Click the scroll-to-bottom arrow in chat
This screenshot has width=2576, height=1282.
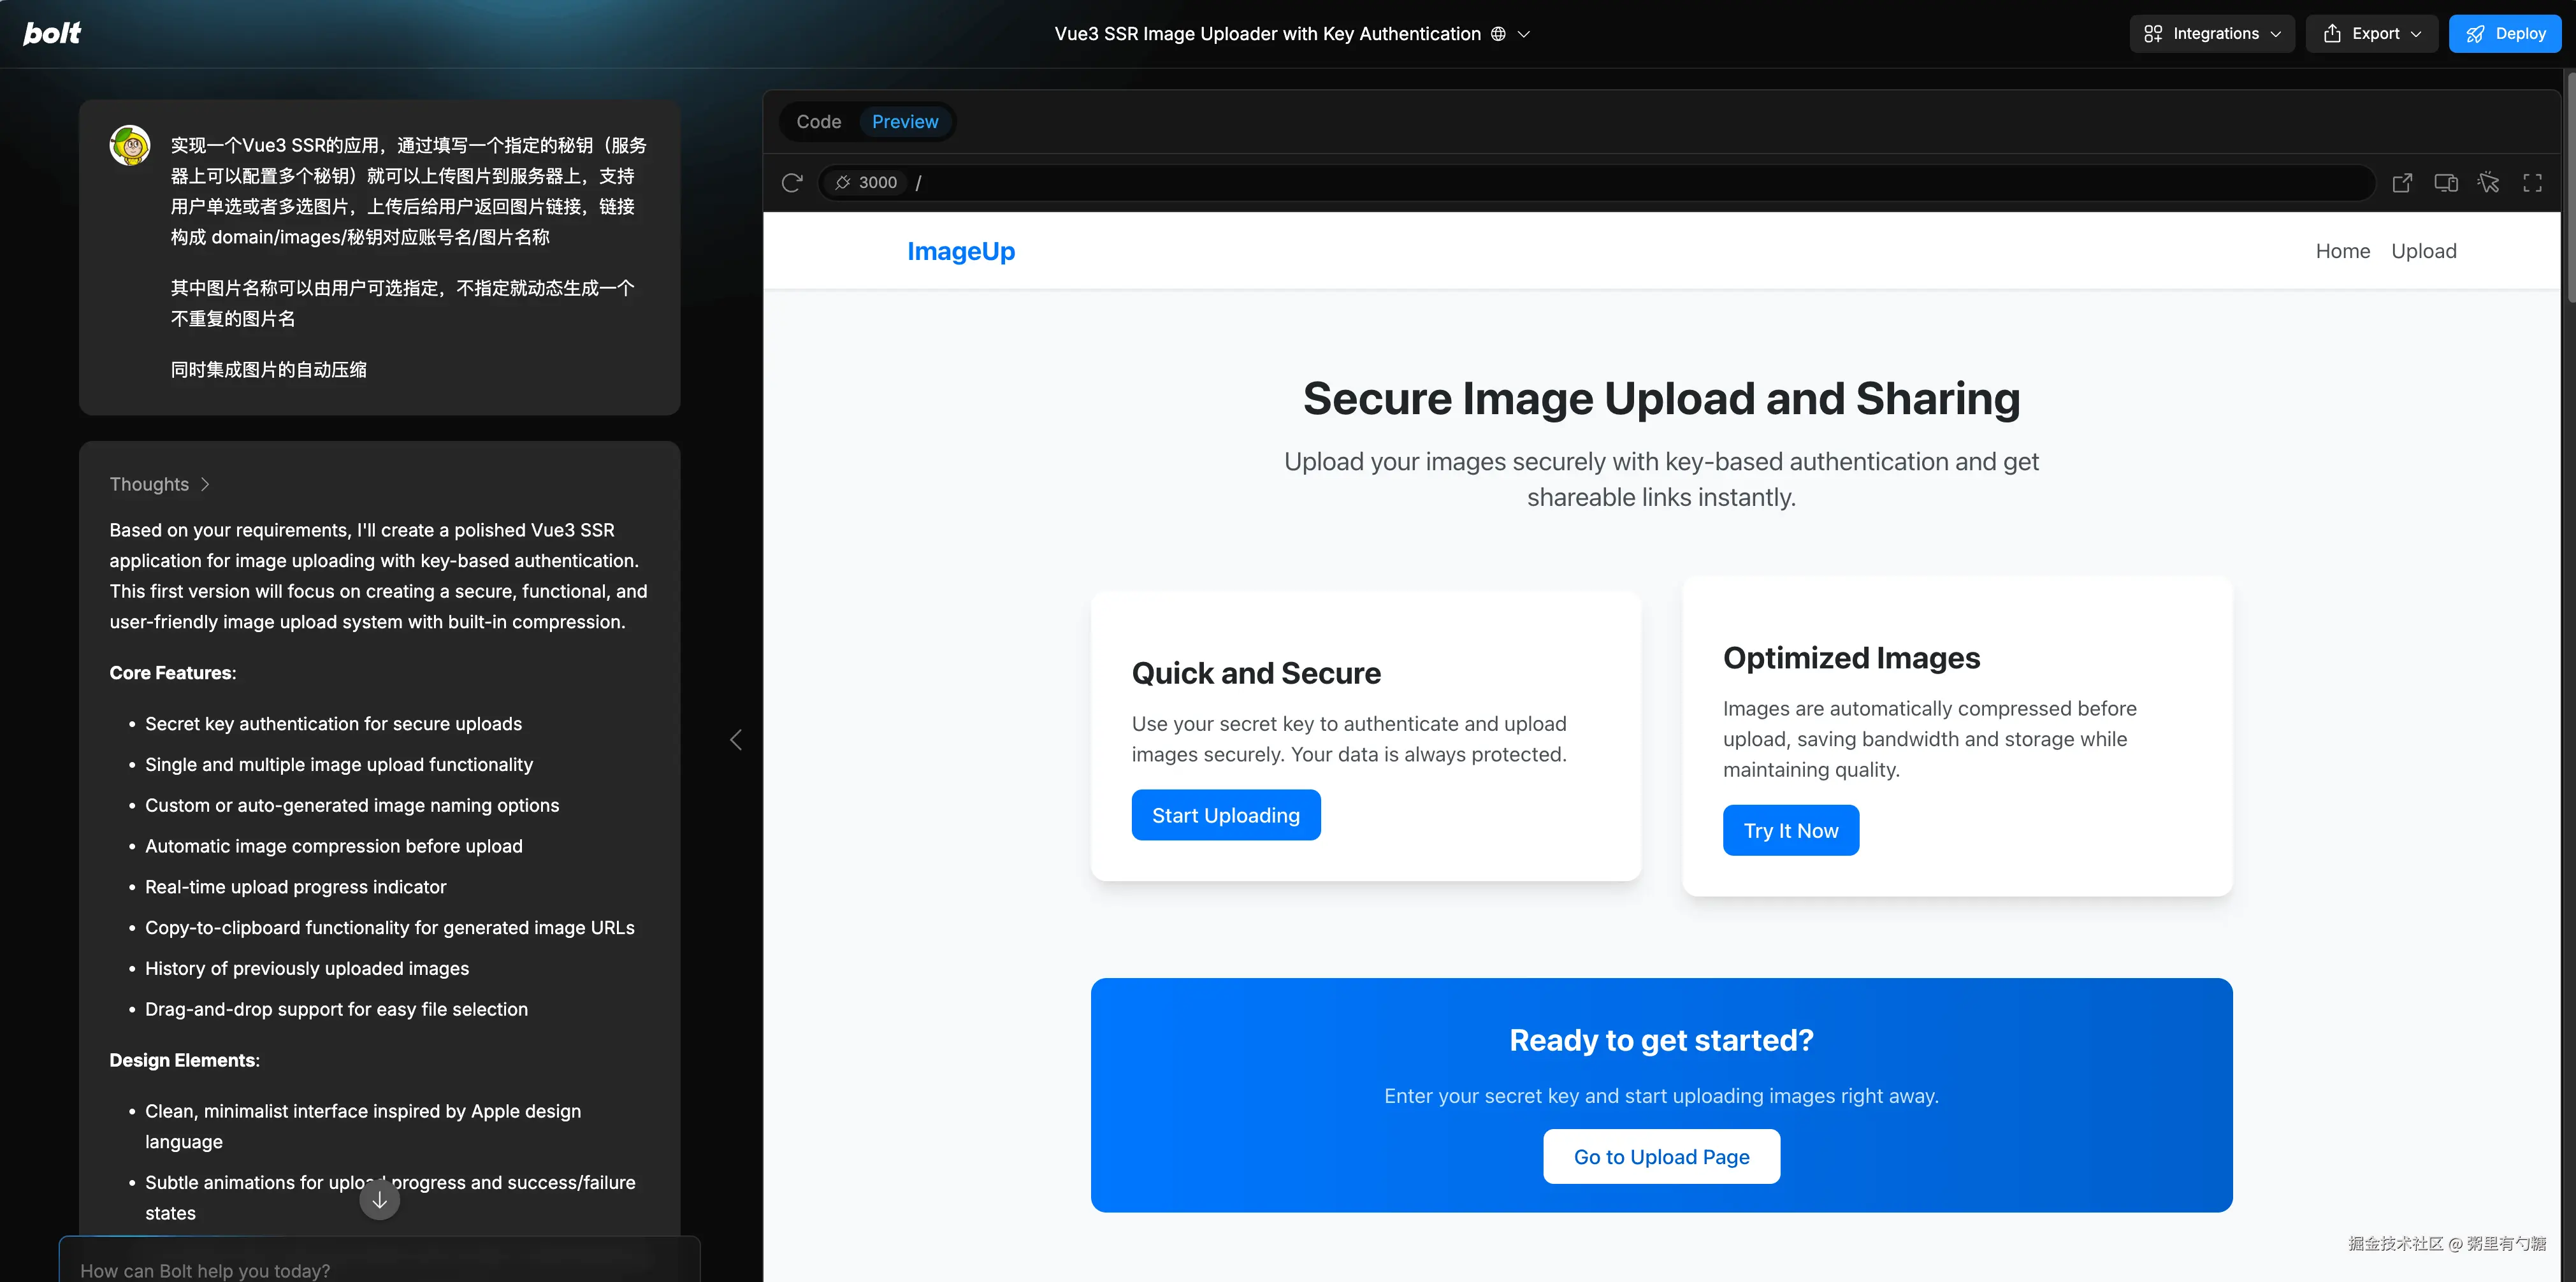(379, 1200)
